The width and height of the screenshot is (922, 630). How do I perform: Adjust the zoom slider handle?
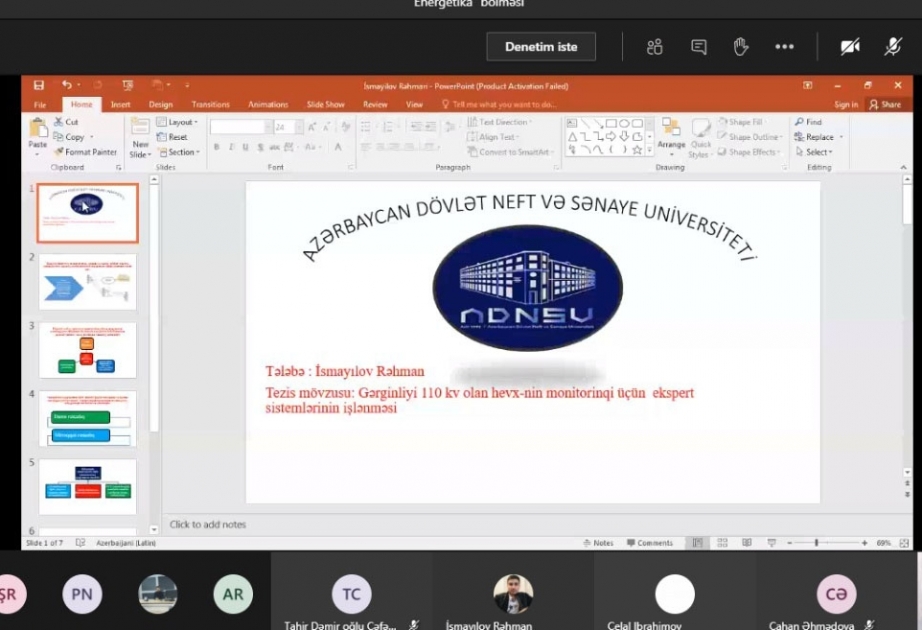tap(817, 543)
